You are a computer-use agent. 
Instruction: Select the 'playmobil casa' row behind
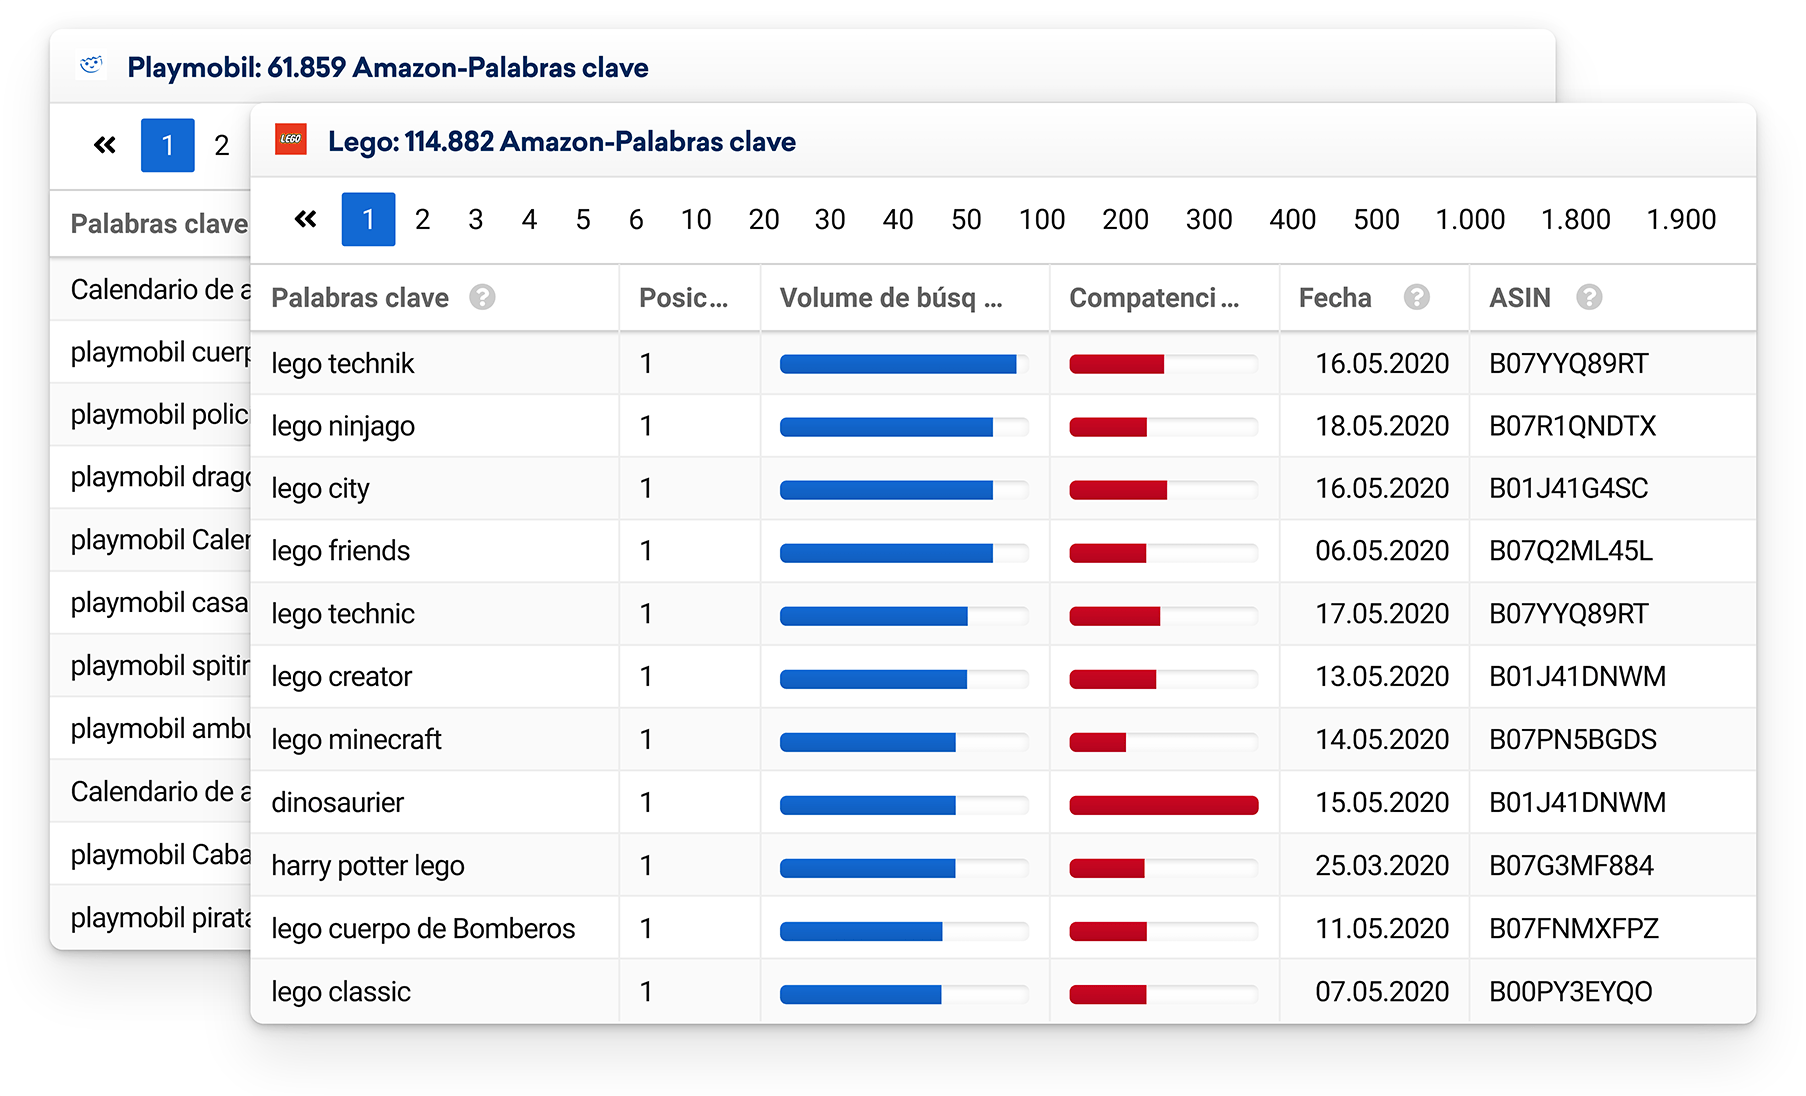(159, 603)
